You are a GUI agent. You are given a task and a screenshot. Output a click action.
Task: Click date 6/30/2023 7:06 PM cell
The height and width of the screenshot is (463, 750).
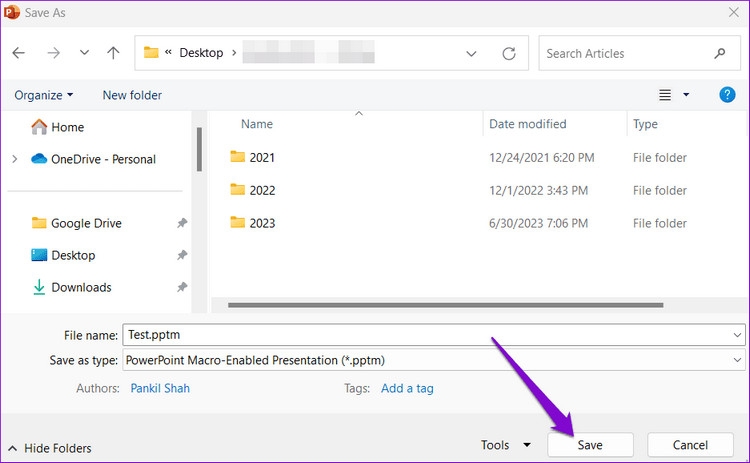pos(538,223)
